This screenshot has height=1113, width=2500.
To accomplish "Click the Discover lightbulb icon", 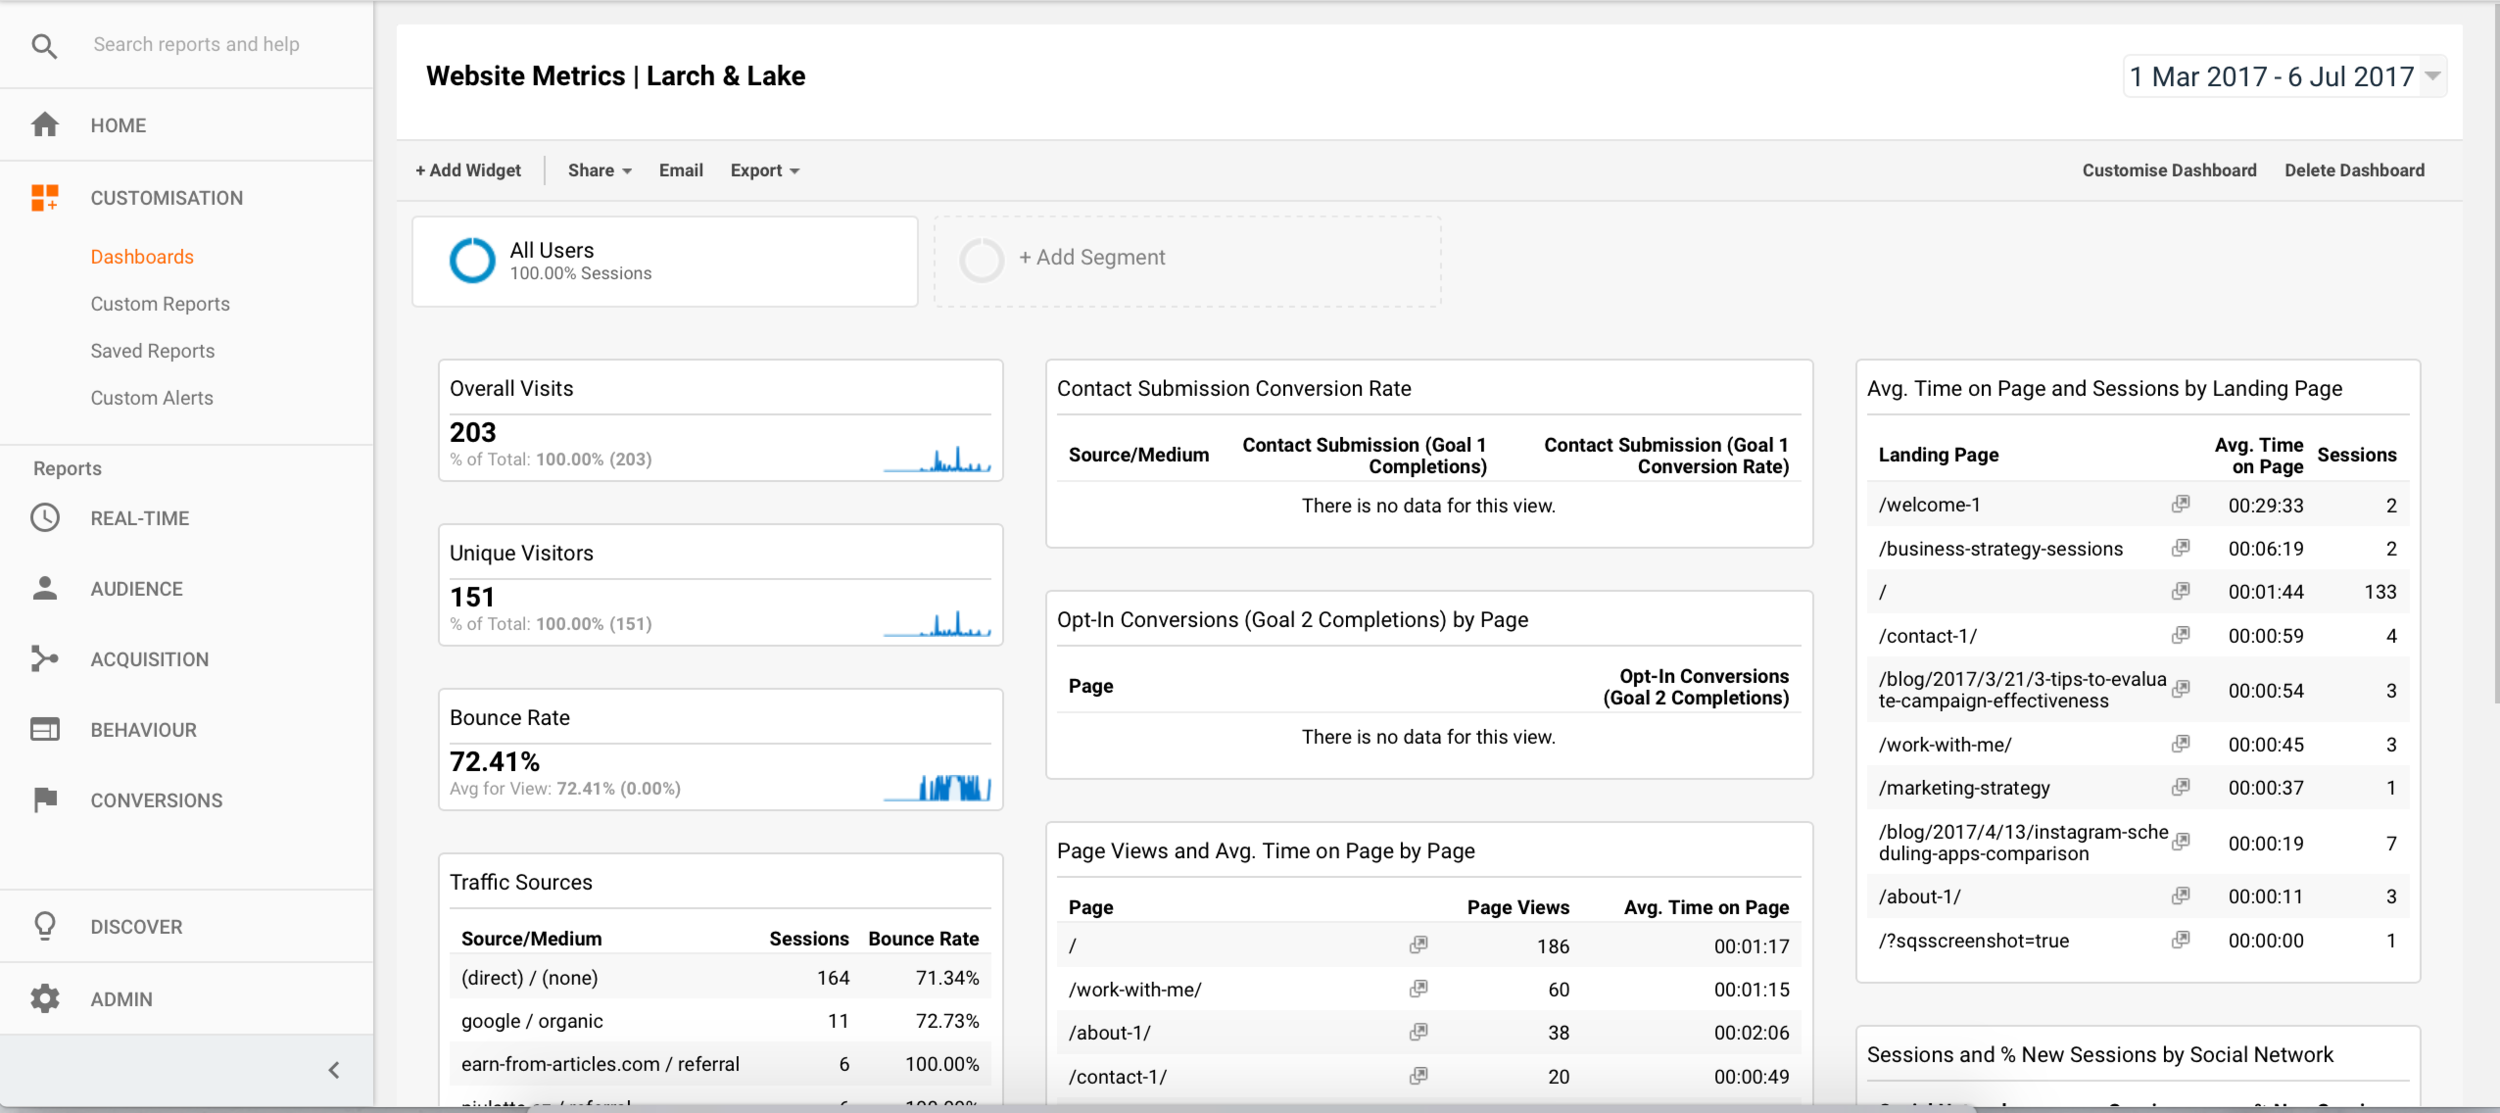I will pos(45,926).
